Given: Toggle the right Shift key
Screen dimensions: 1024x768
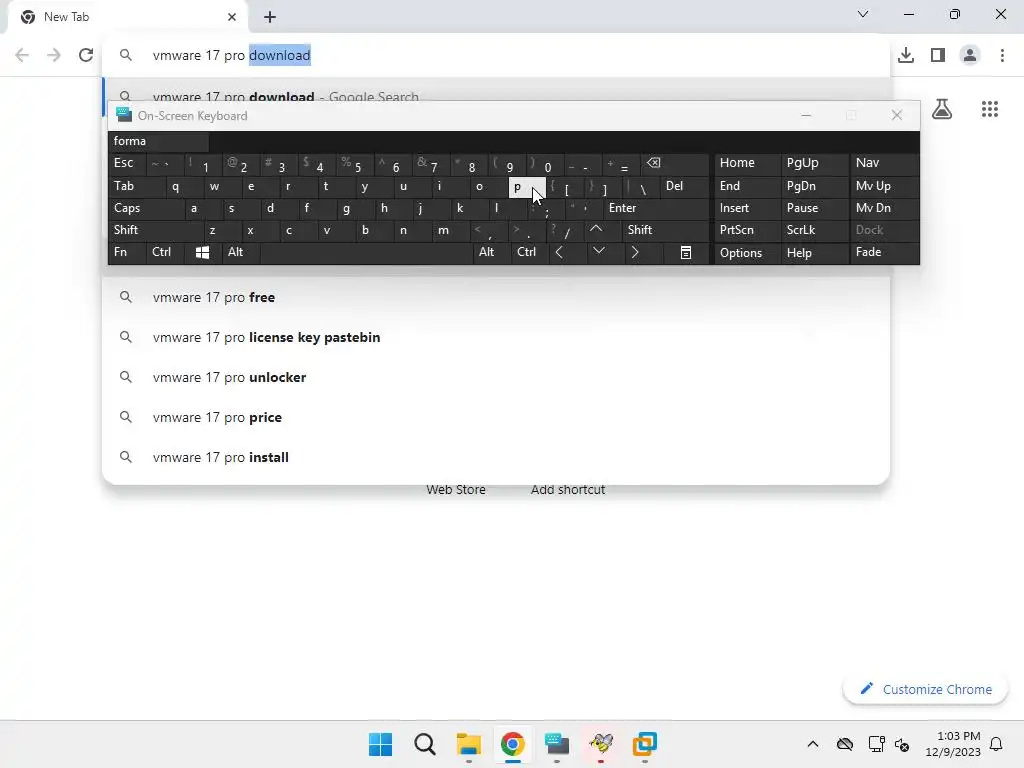Looking at the screenshot, I should 665,230.
